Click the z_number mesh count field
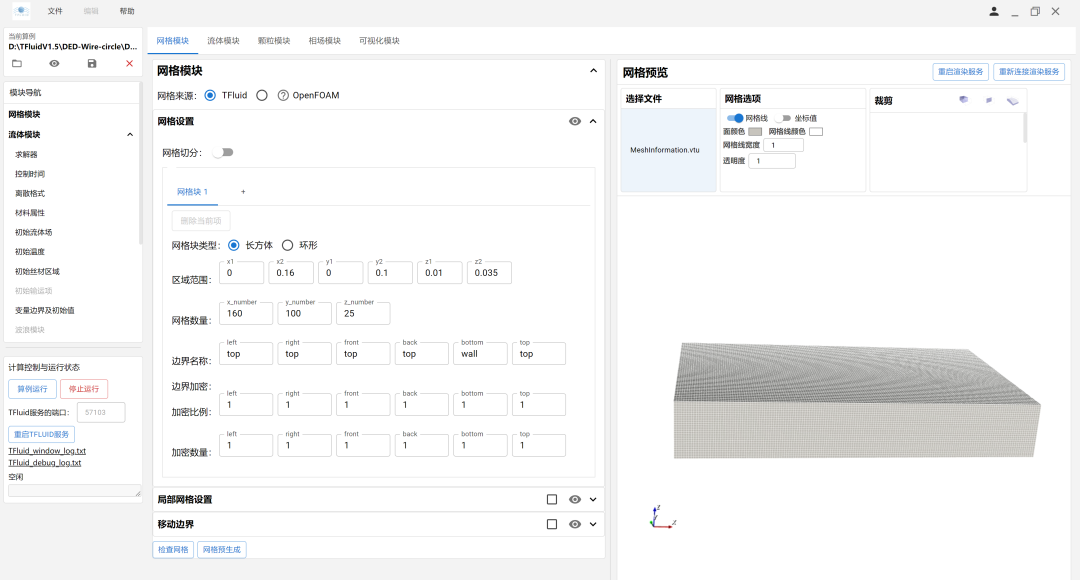 coord(363,313)
